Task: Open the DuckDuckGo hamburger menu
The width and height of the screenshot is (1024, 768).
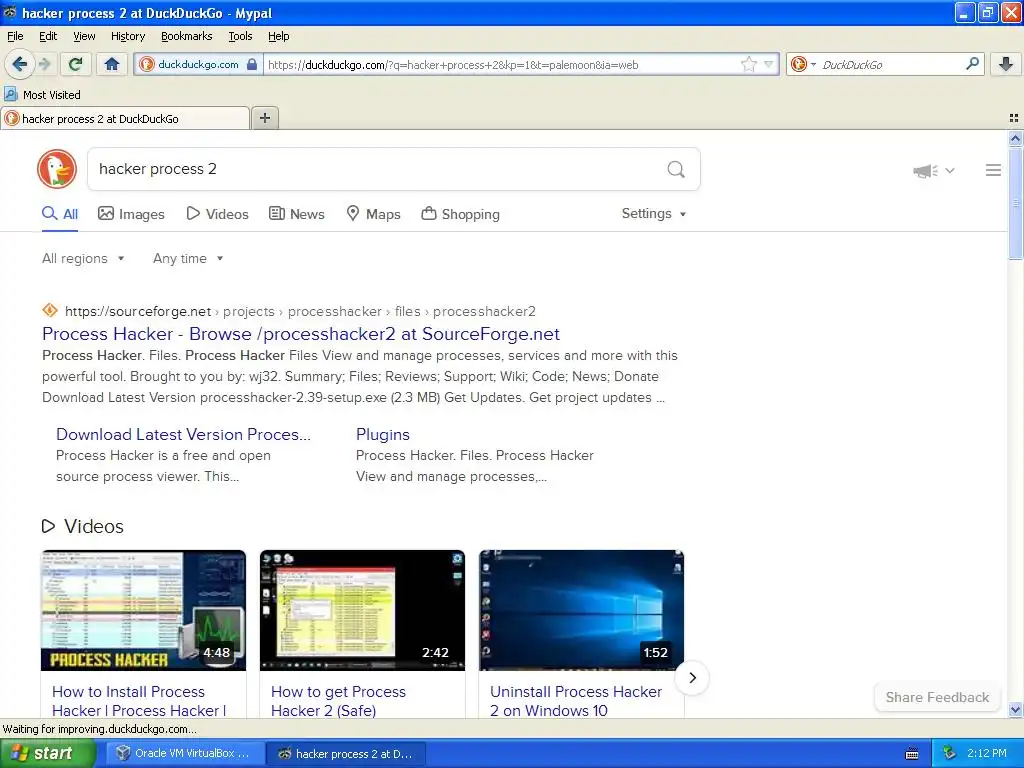Action: click(x=993, y=170)
